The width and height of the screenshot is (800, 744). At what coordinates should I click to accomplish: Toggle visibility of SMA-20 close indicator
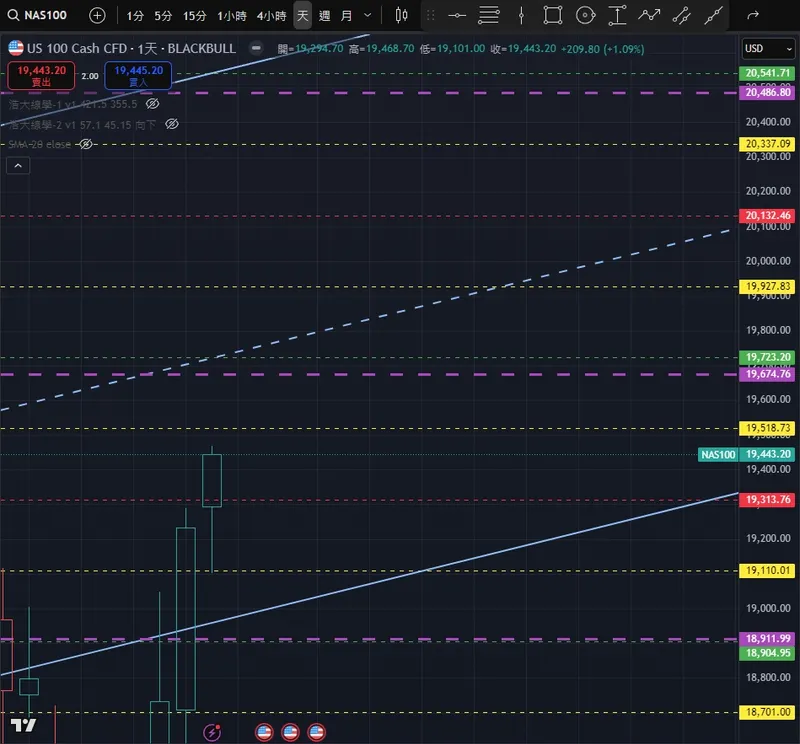tap(86, 144)
